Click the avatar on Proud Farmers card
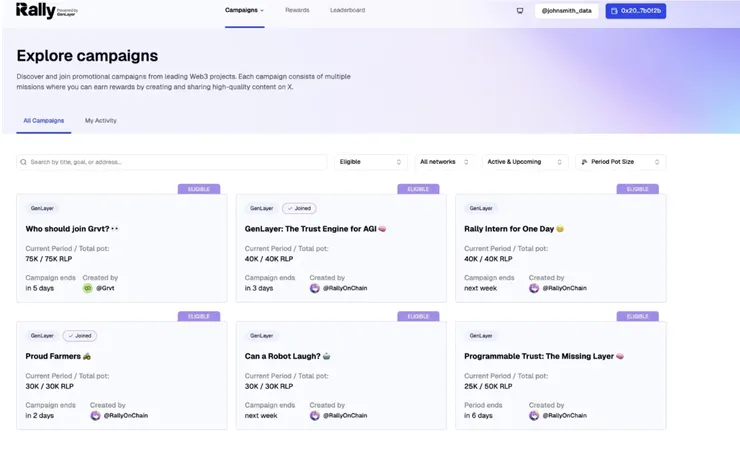The width and height of the screenshot is (740, 450). (95, 416)
